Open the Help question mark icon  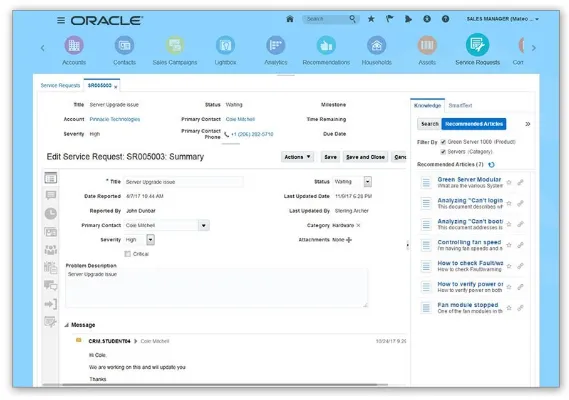coord(445,19)
